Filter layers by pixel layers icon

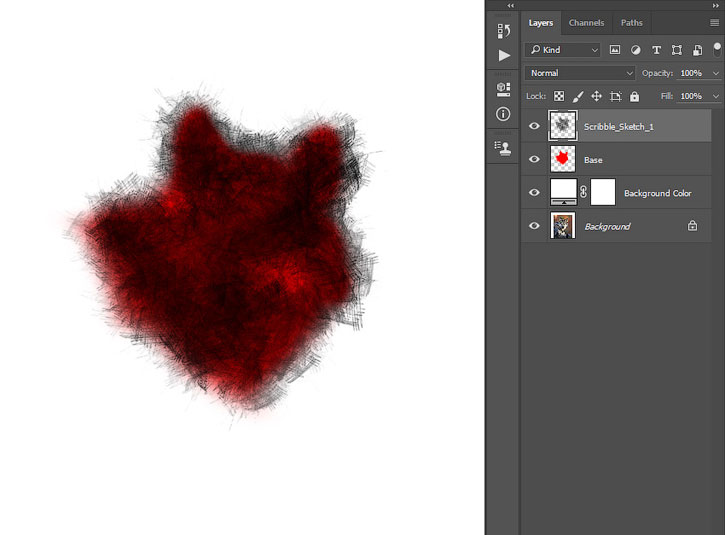[x=614, y=50]
